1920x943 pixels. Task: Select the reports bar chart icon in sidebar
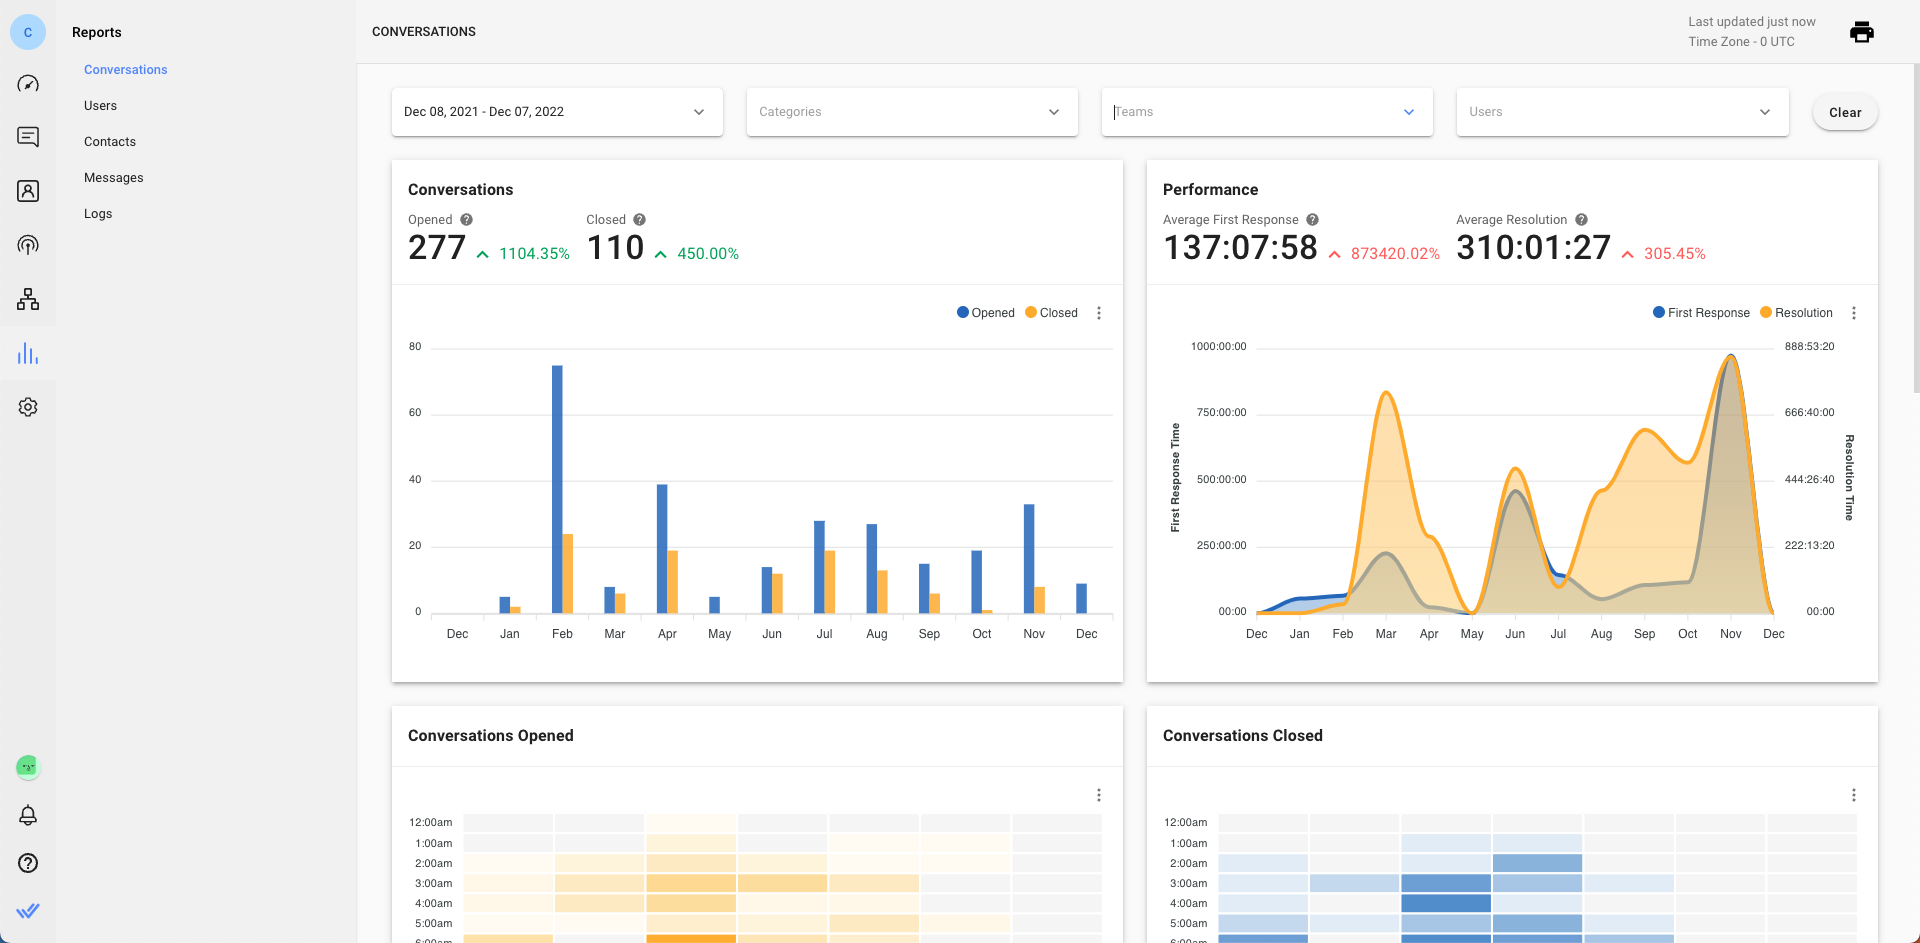28,353
